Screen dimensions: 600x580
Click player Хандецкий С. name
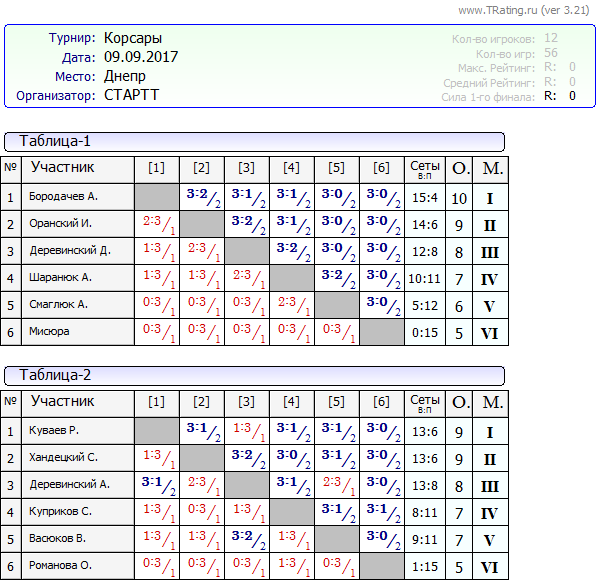pyautogui.click(x=62, y=458)
